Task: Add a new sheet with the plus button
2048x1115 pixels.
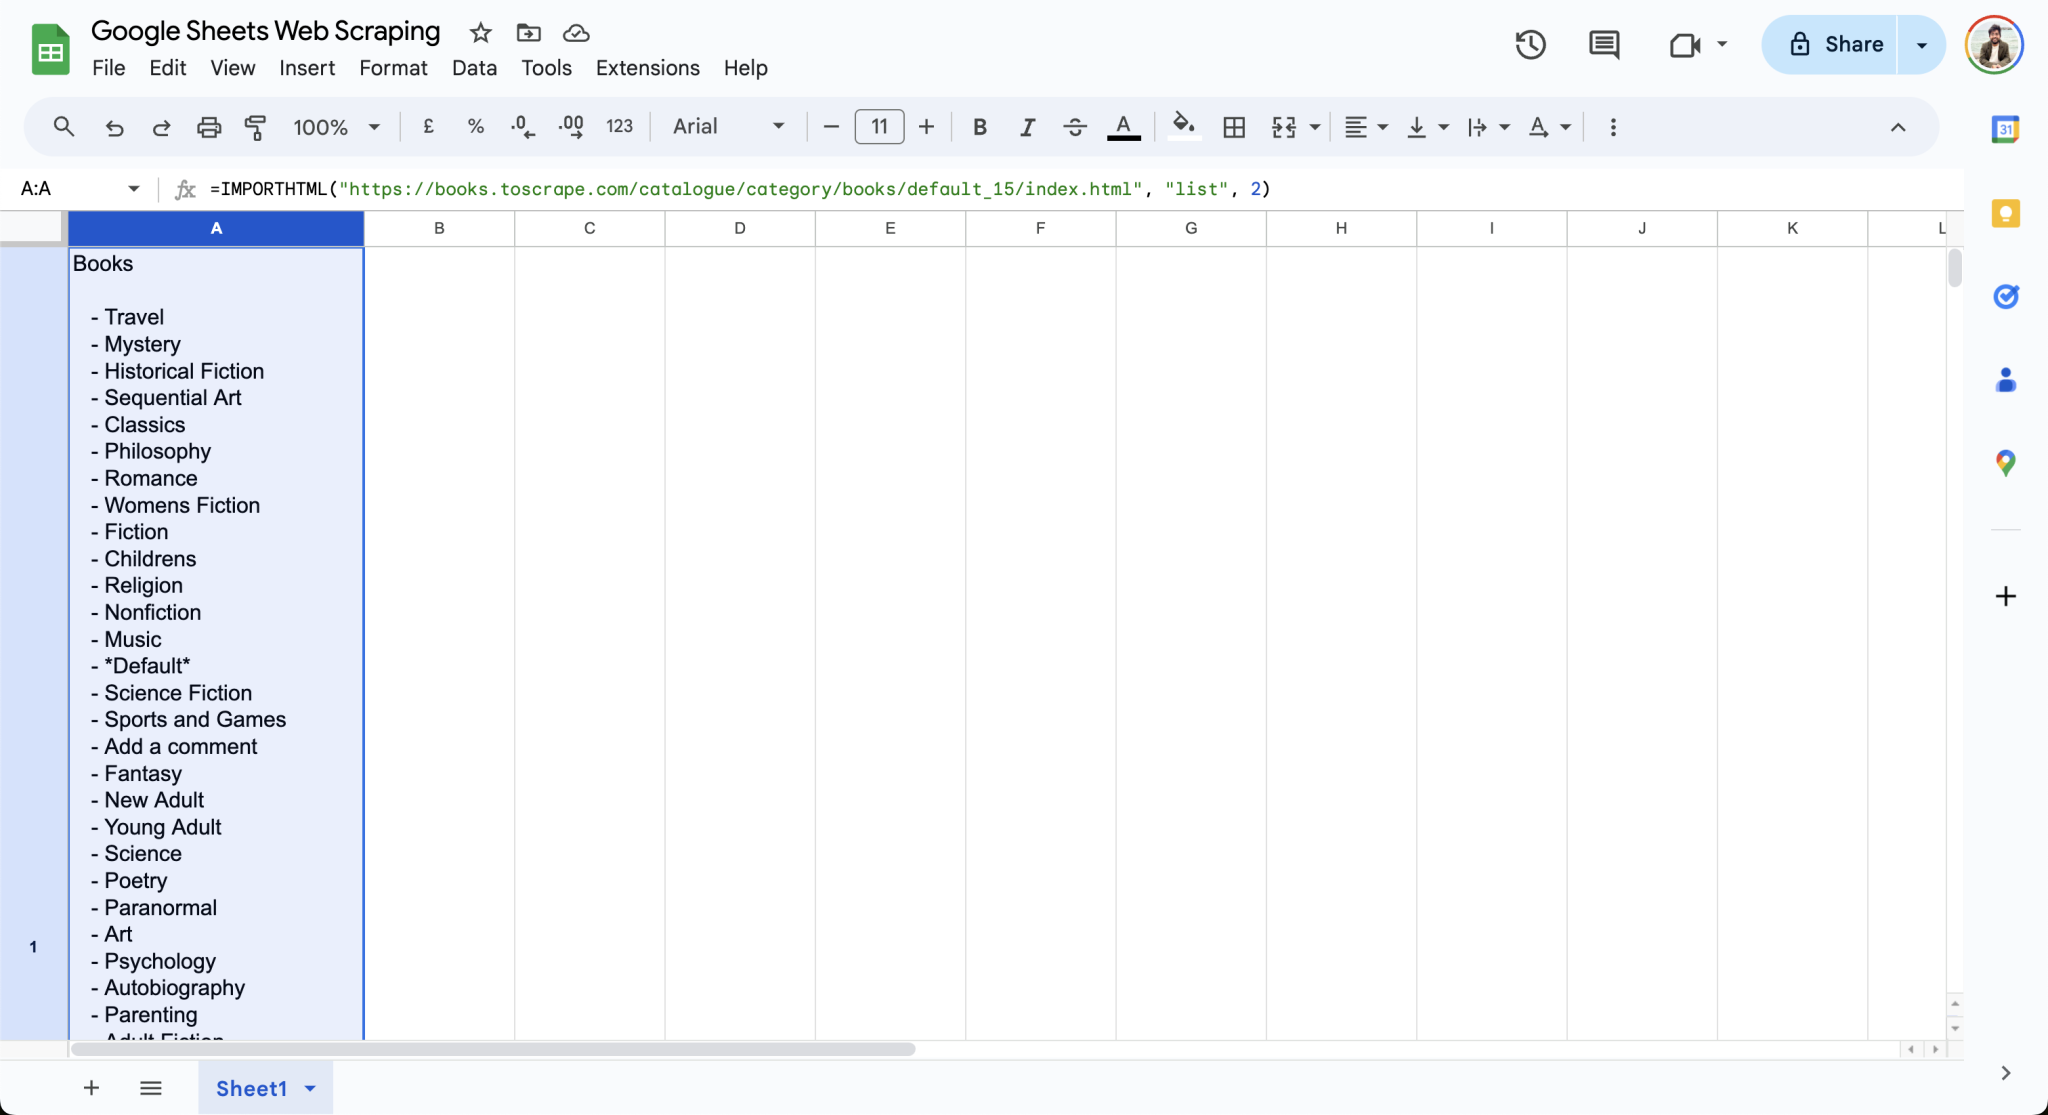Action: 91,1088
